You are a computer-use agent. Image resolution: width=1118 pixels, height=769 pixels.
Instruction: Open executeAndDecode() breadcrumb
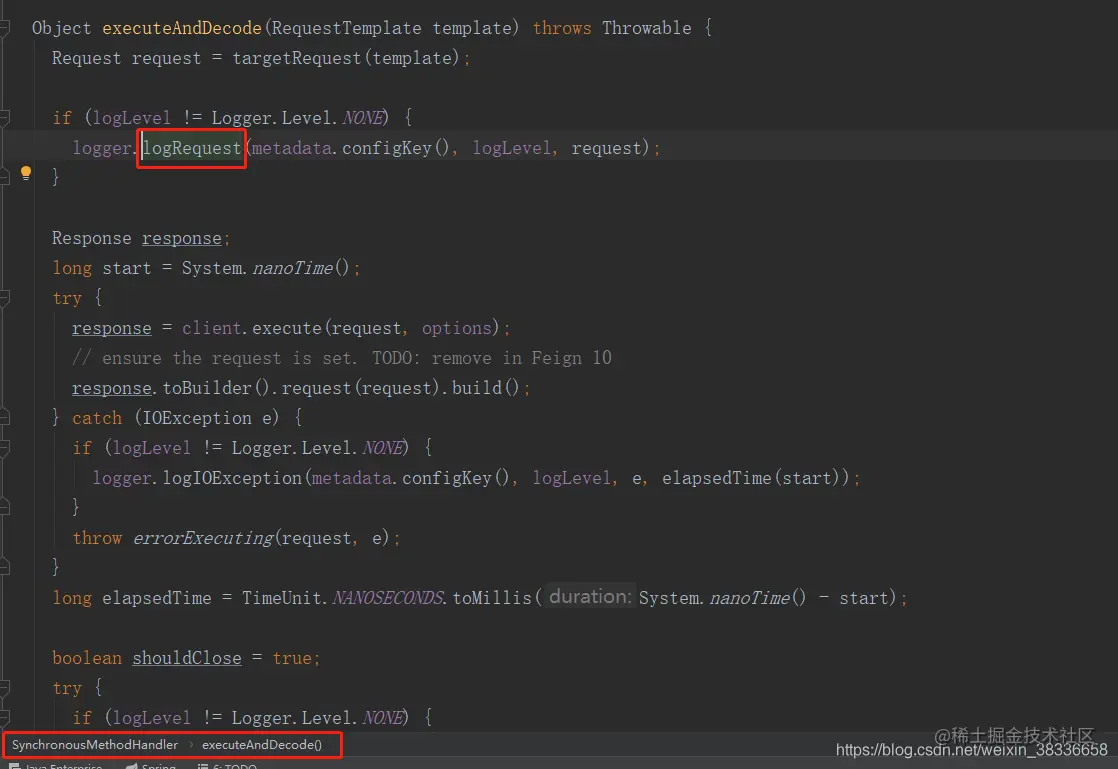262,745
